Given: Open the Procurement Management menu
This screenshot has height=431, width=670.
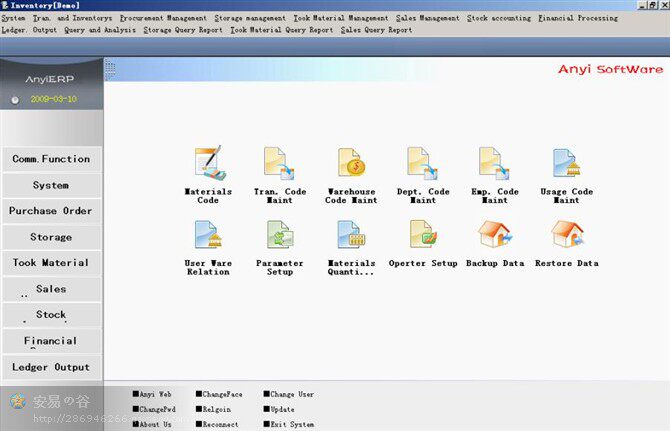Looking at the screenshot, I should (163, 18).
